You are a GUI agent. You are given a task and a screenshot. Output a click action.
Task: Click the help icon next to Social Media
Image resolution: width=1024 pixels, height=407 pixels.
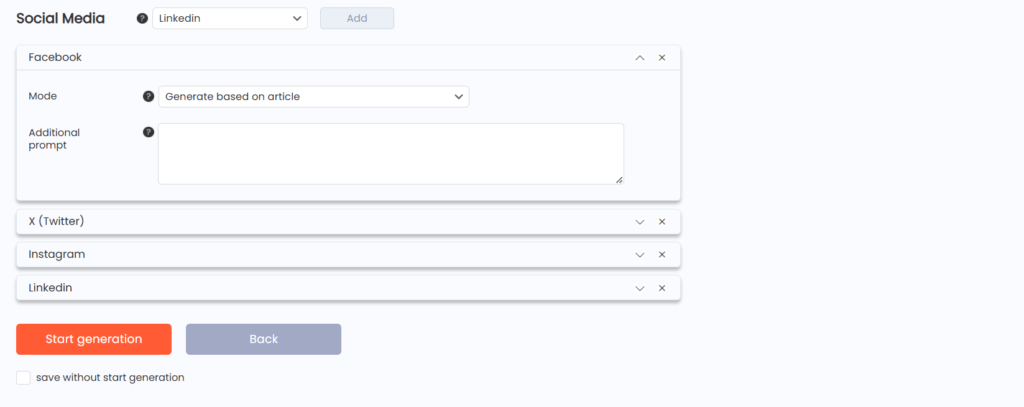point(142,18)
